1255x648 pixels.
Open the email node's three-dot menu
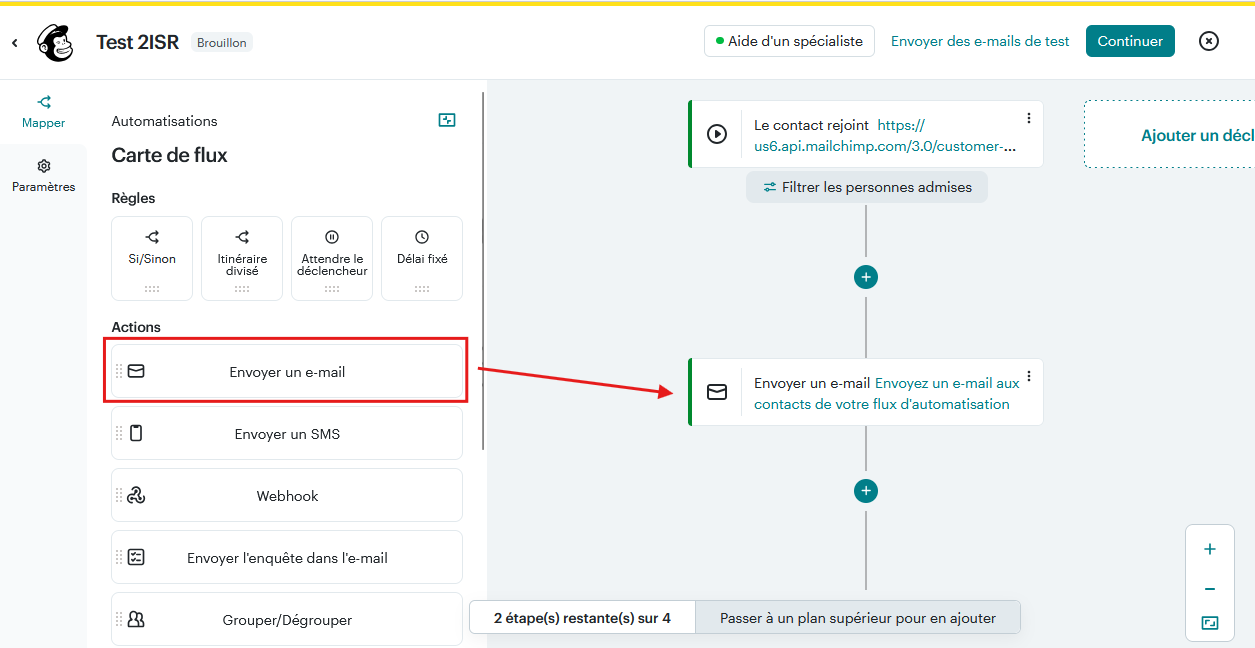coord(1029,376)
